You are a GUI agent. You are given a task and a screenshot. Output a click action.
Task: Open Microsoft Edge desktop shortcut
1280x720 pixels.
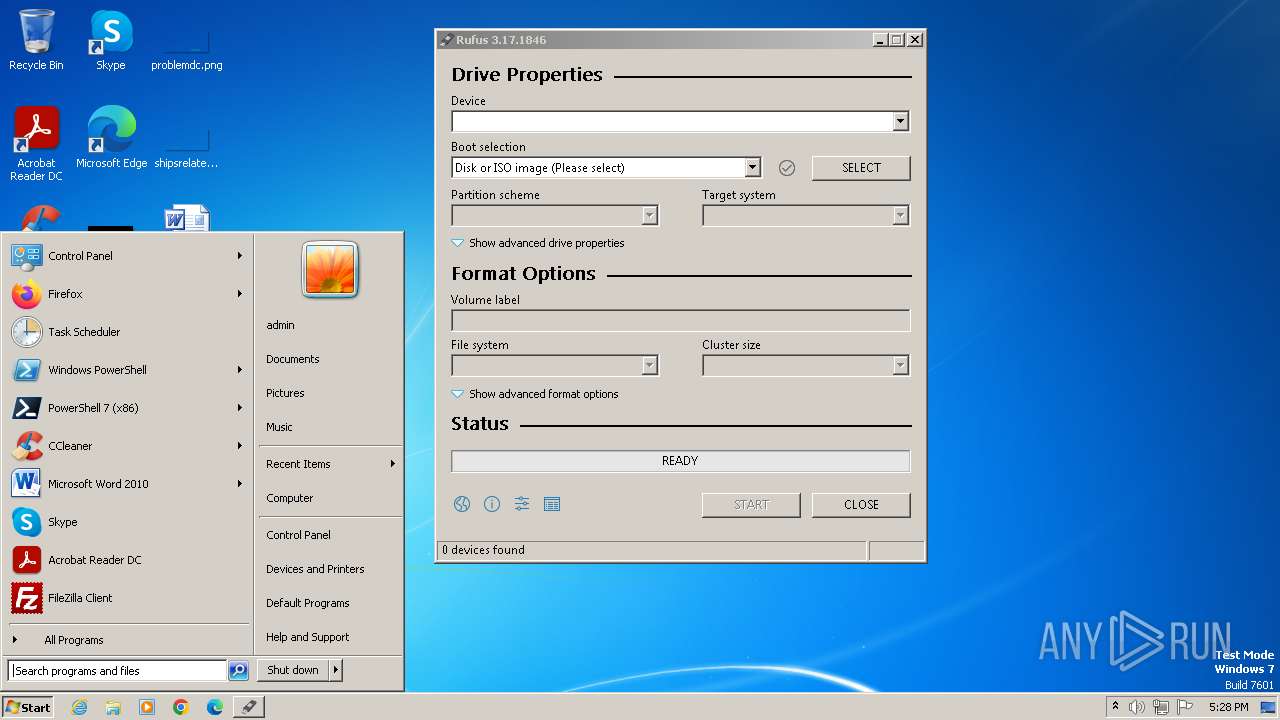111,138
